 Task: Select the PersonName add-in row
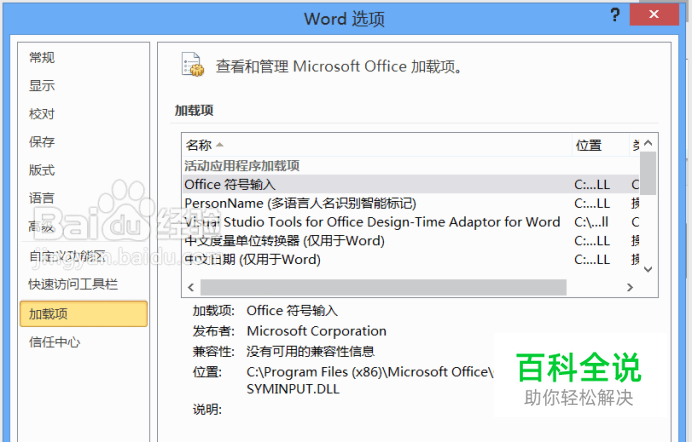(x=411, y=203)
